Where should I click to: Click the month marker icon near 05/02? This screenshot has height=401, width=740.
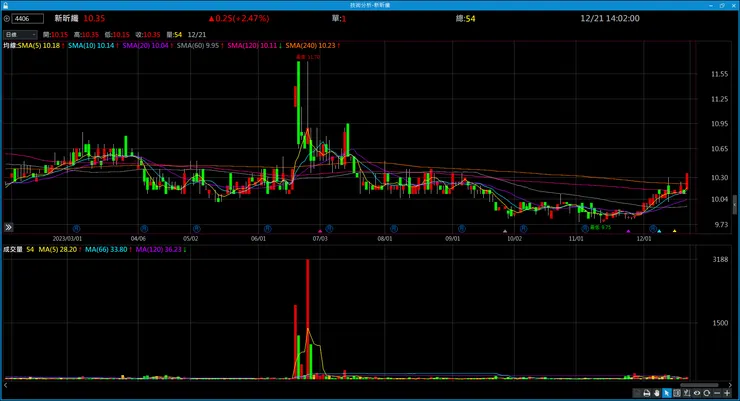tap(197, 229)
